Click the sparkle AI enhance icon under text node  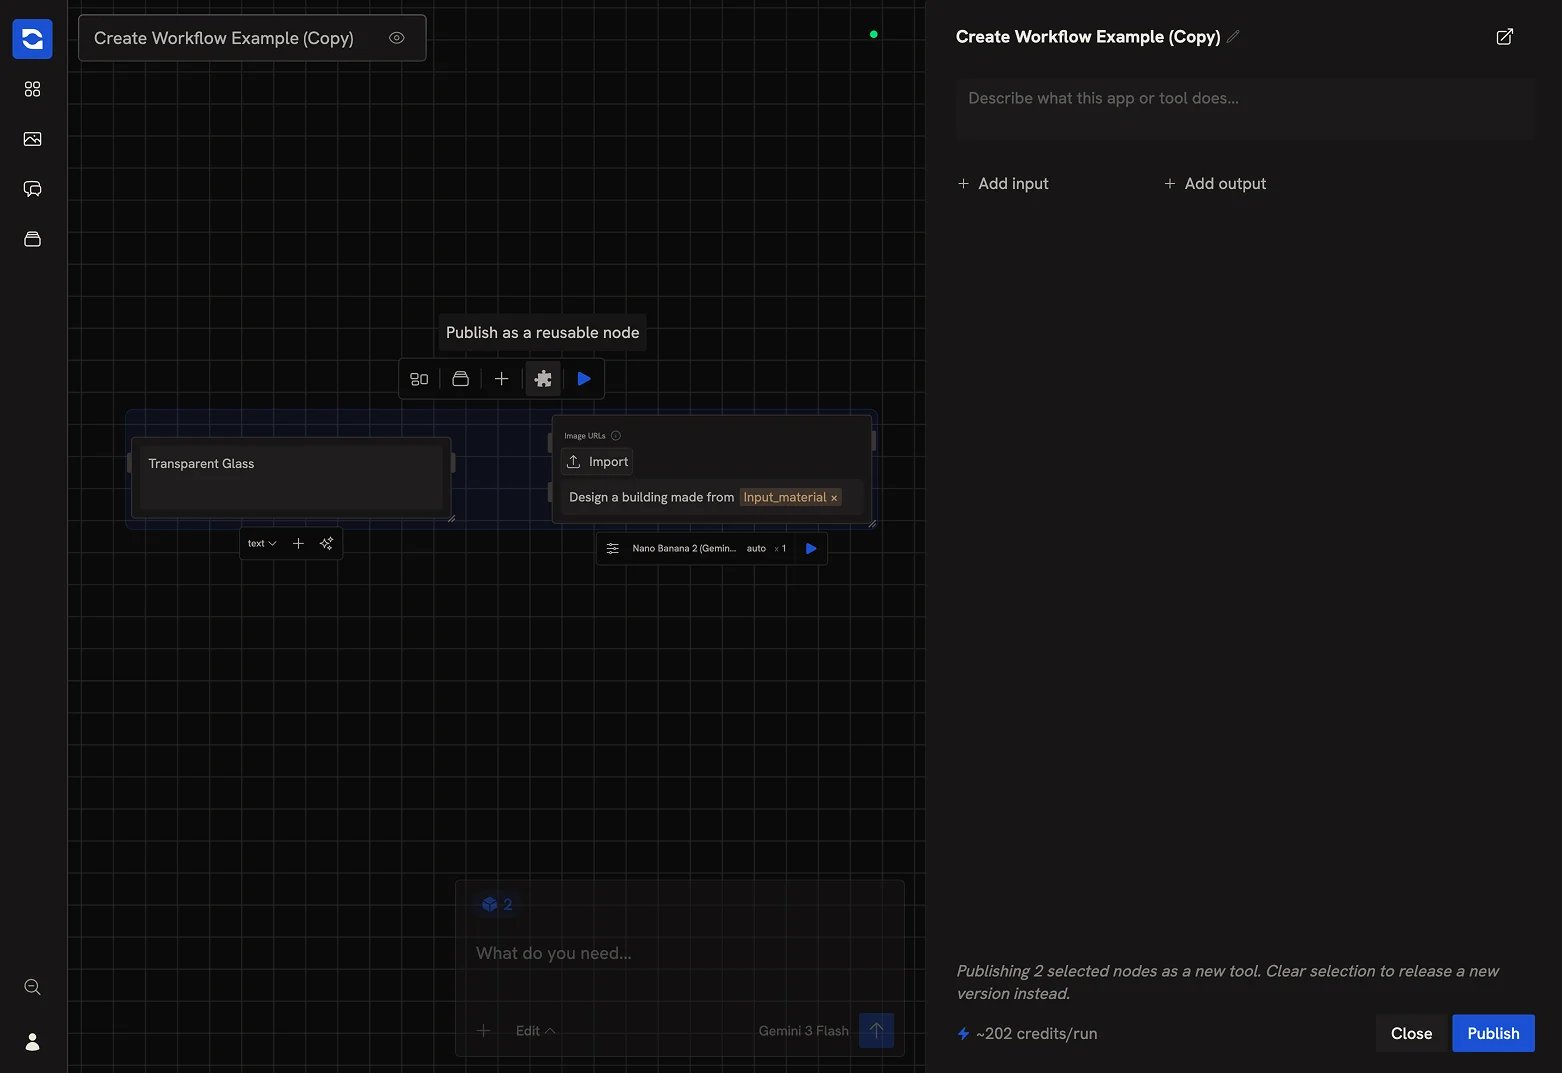326,543
